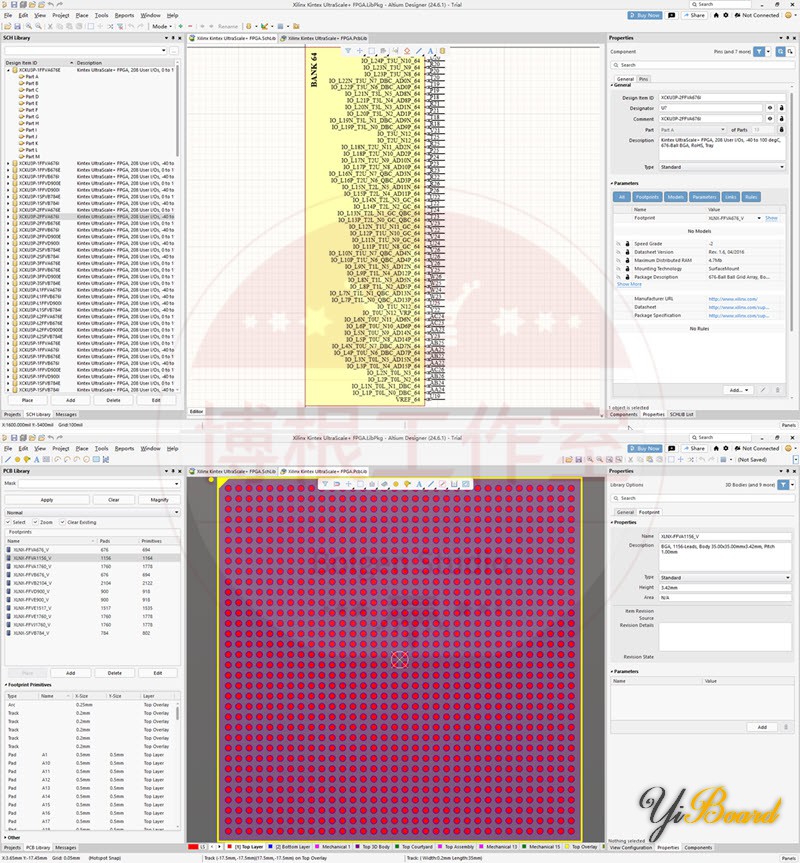
Task: Click the Magnify button
Action: (160, 500)
